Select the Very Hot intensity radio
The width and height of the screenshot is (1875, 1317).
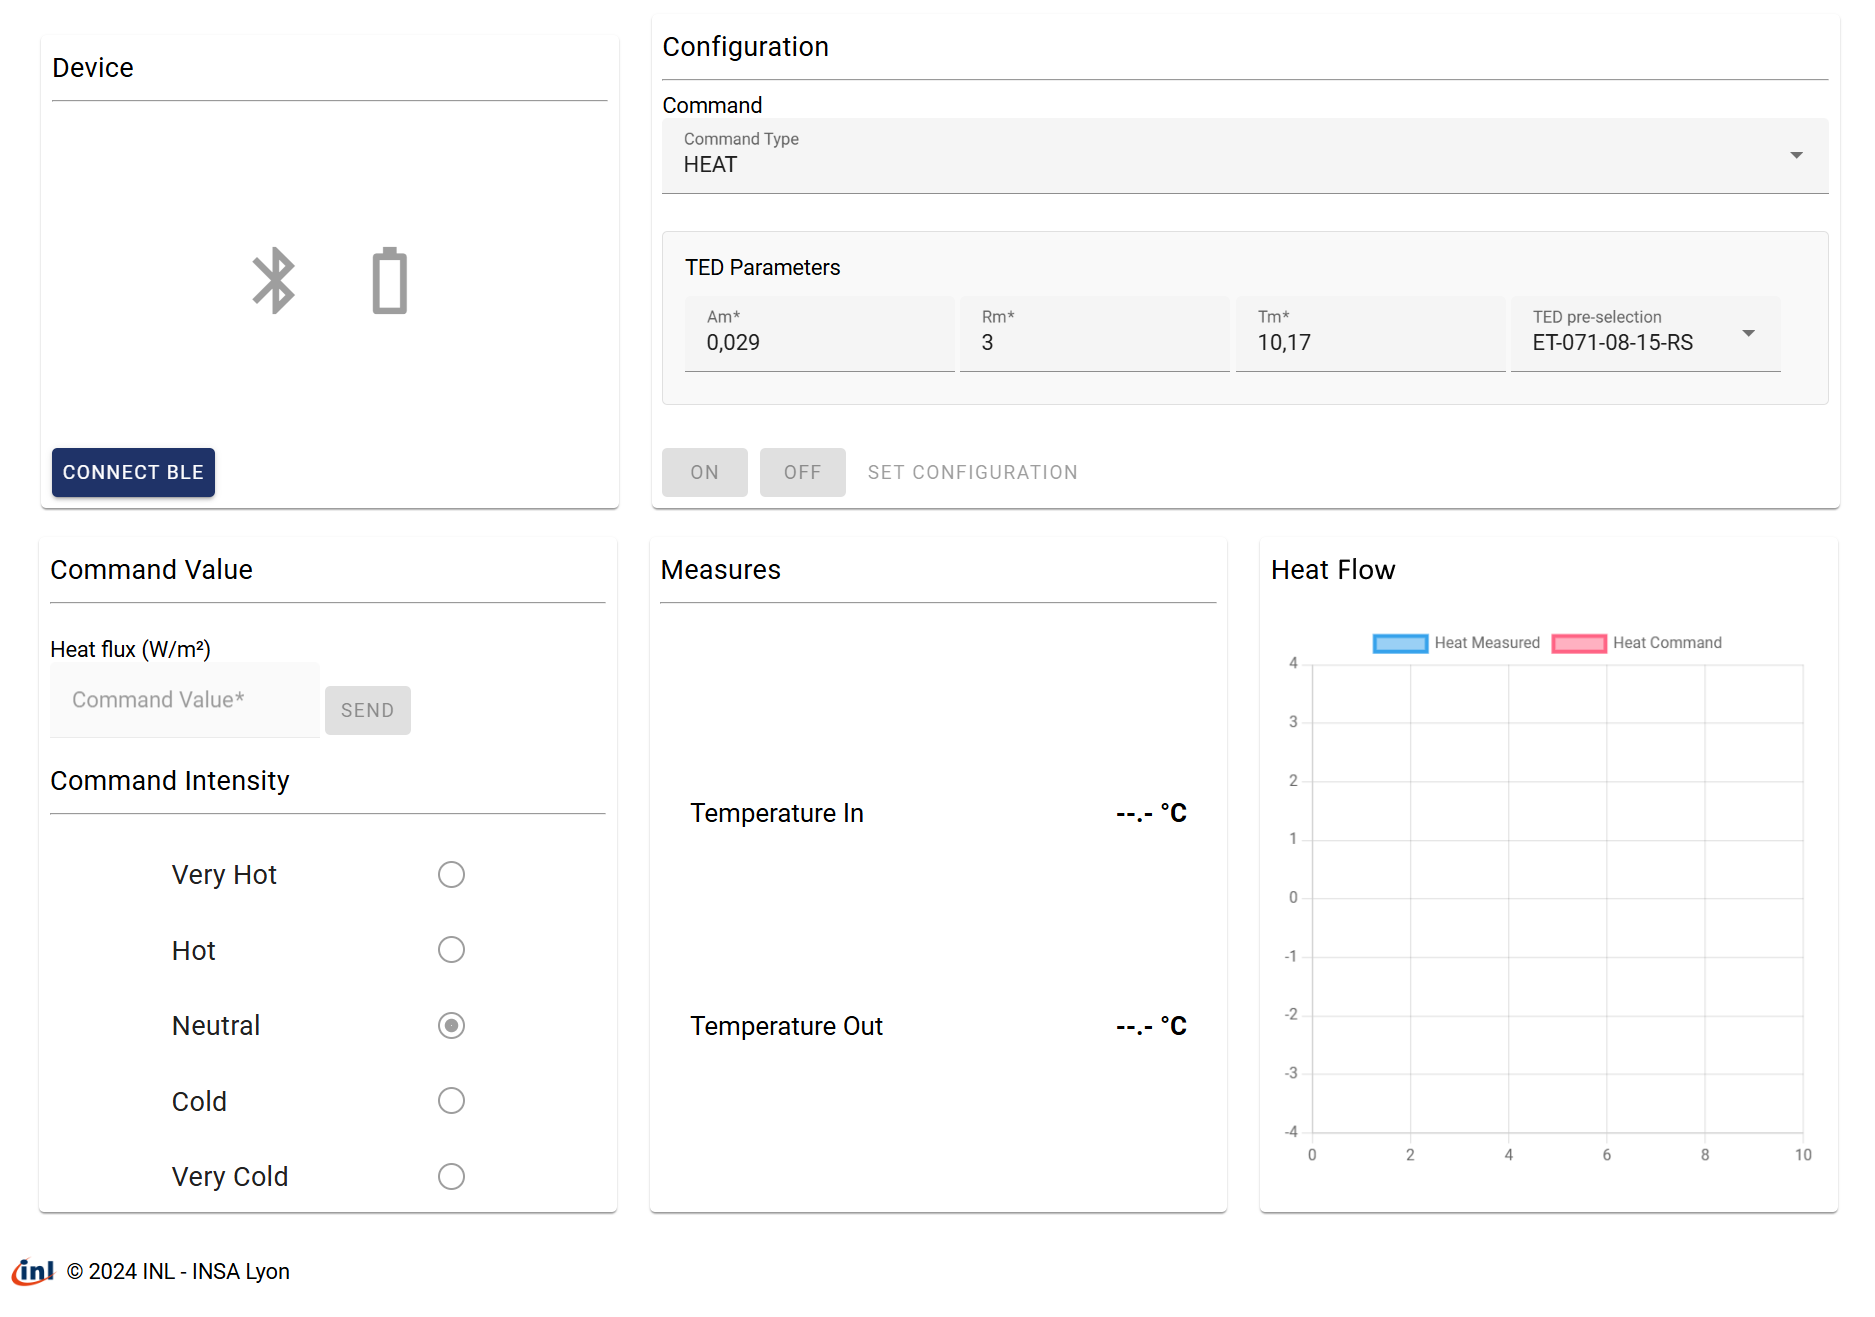pyautogui.click(x=451, y=875)
